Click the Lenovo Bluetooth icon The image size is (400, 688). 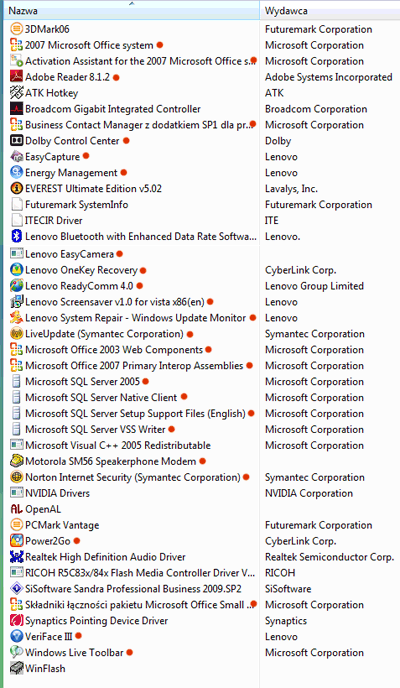(16, 236)
